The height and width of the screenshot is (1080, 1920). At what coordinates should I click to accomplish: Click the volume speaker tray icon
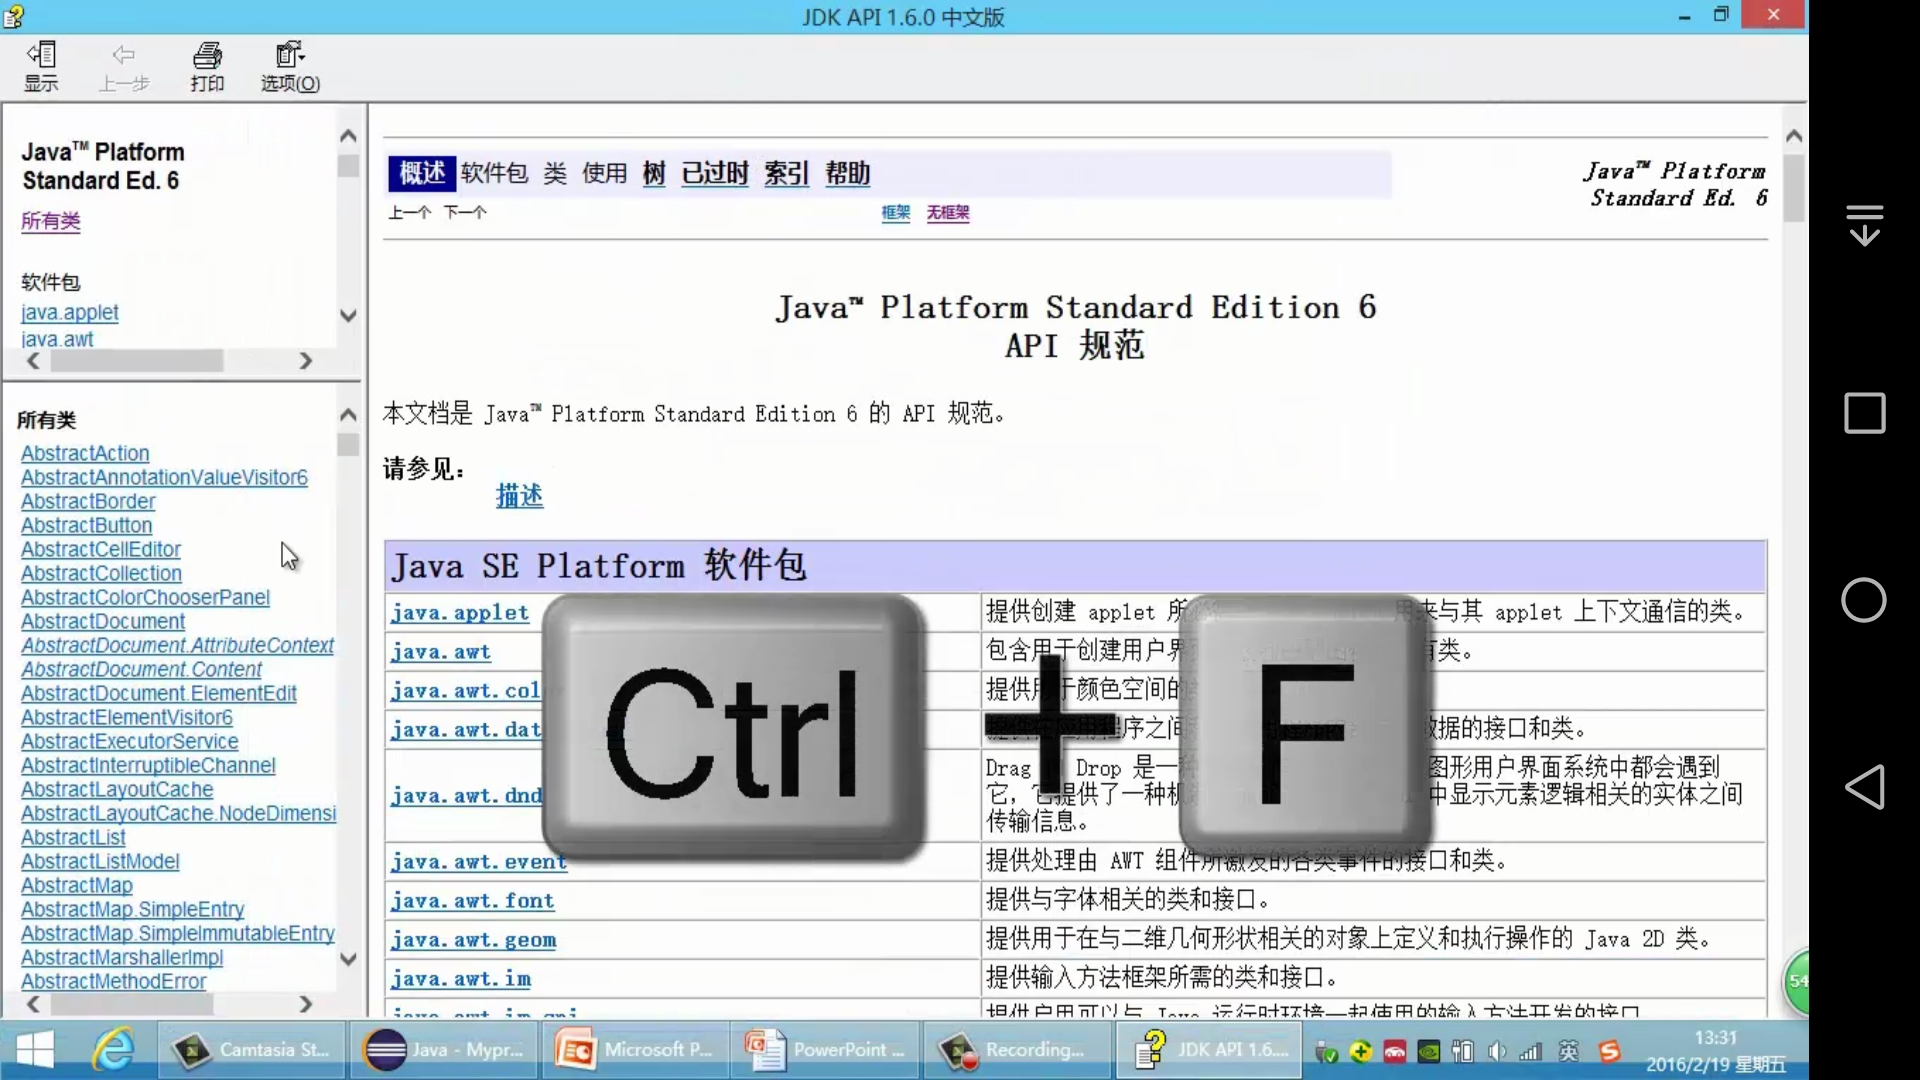(1497, 1051)
